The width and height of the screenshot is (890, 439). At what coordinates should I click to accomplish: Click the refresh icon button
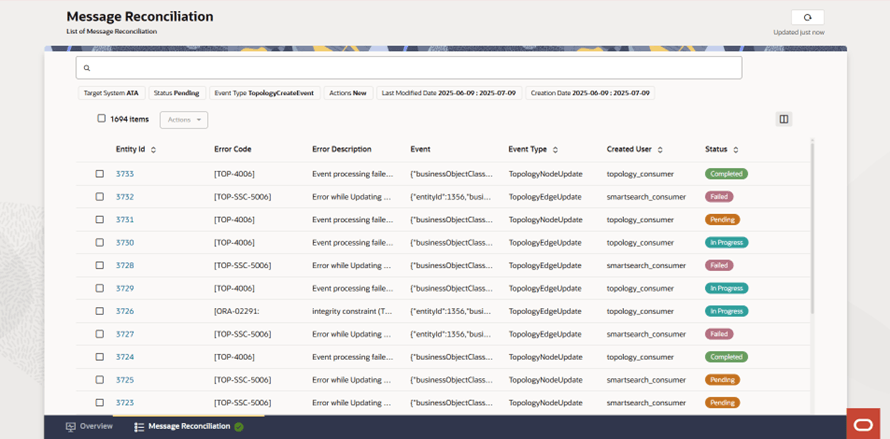click(x=807, y=17)
